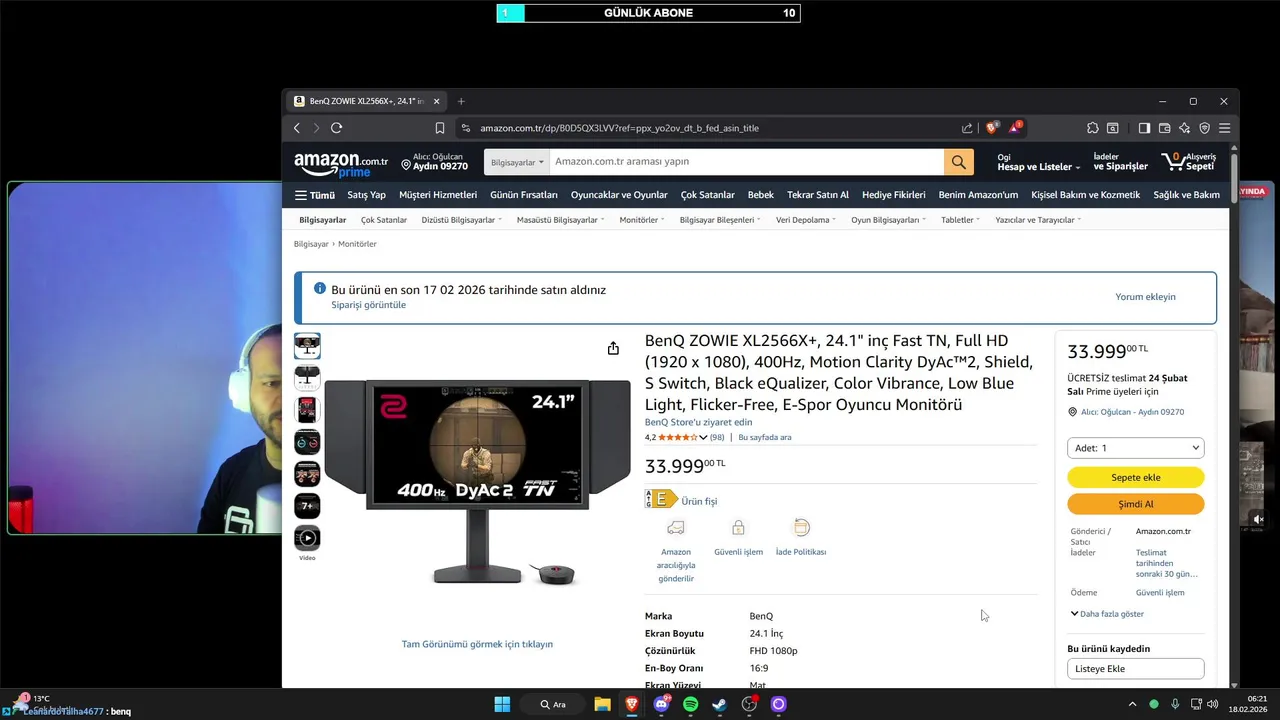The height and width of the screenshot is (720, 1280).
Task: Change delivery address Aydın 09270 in header
Action: click(x=434, y=162)
